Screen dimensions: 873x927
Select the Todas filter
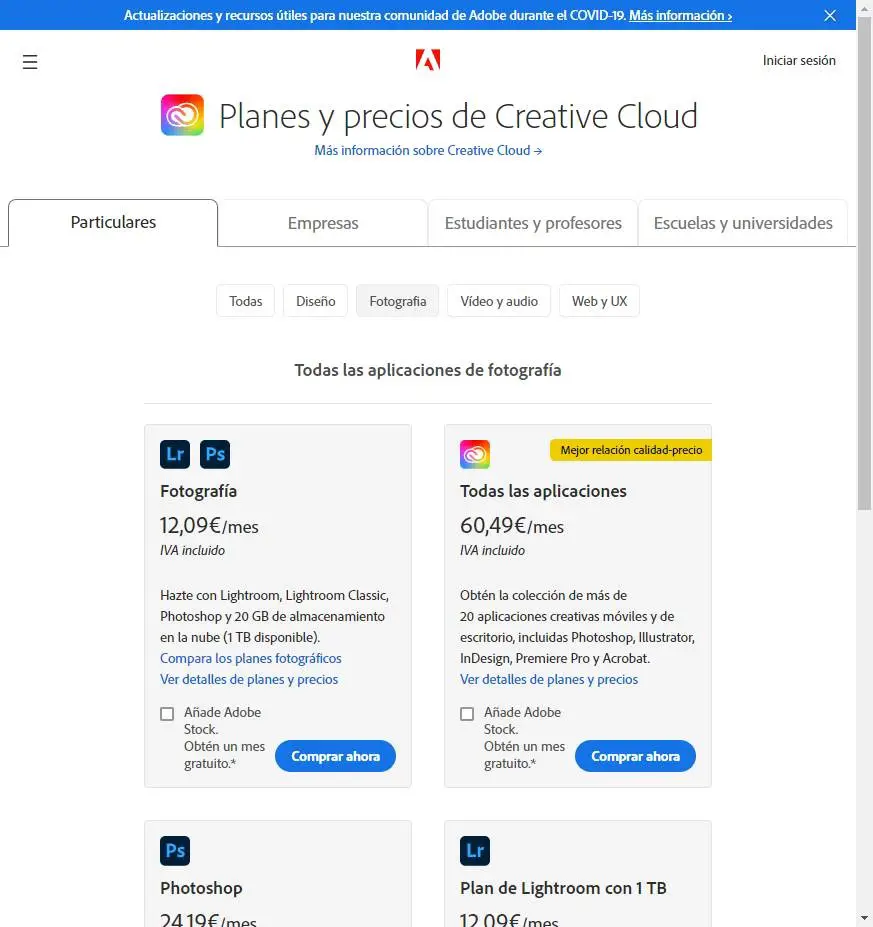(x=245, y=301)
